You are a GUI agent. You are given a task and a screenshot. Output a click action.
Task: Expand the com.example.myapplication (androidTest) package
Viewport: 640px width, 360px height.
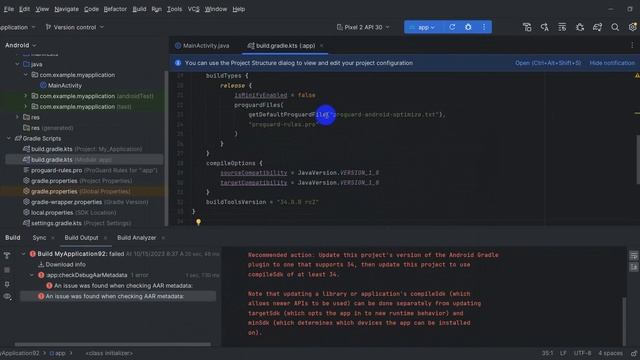click(x=26, y=96)
